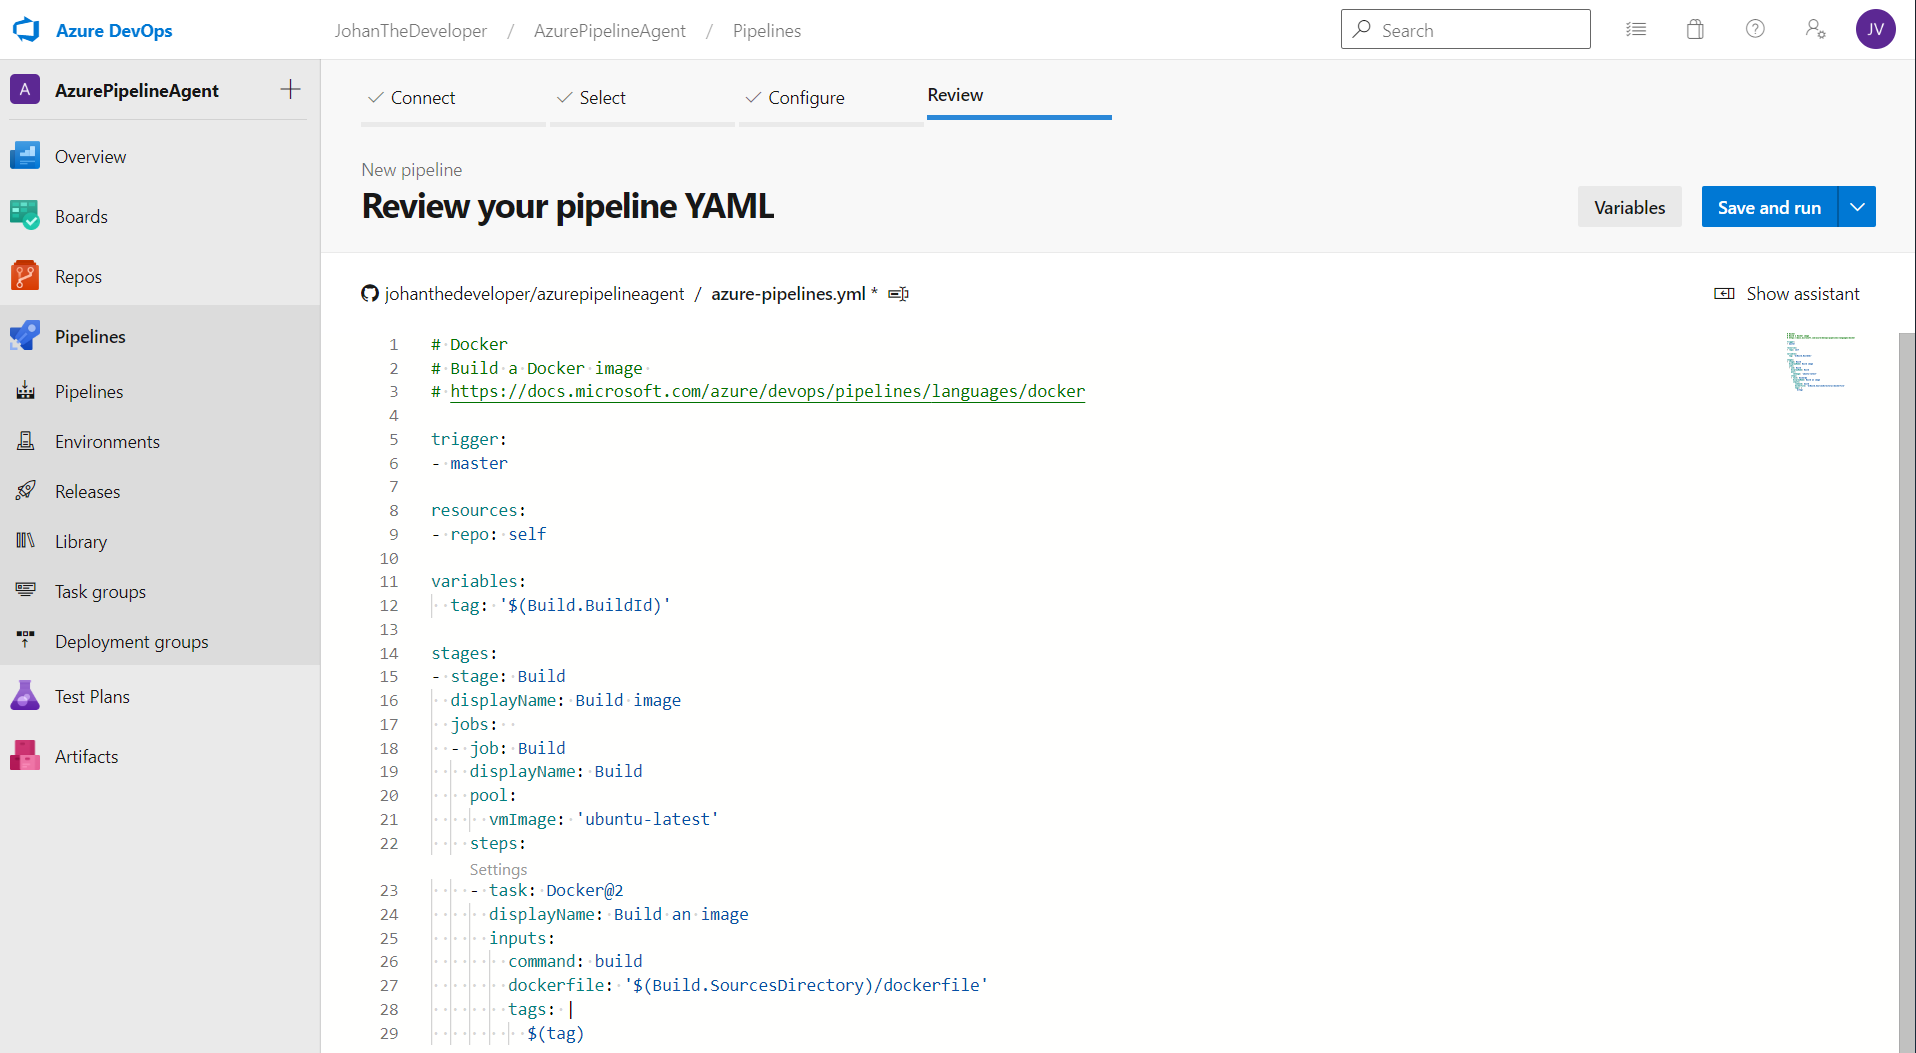Click the Repos icon in sidebar
1916x1053 pixels.
pos(25,276)
